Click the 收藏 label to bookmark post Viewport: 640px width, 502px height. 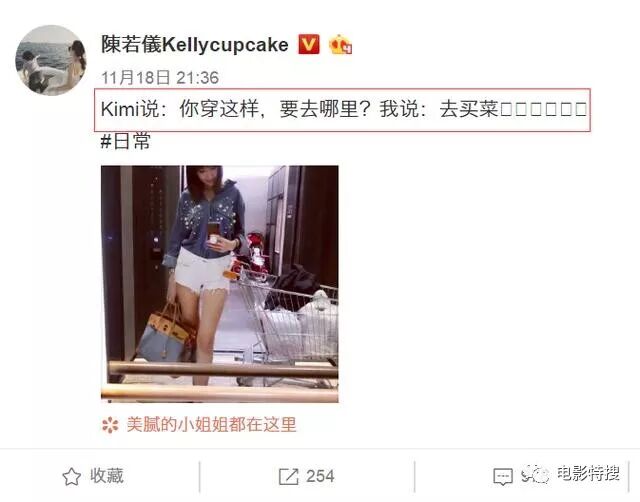(x=107, y=476)
